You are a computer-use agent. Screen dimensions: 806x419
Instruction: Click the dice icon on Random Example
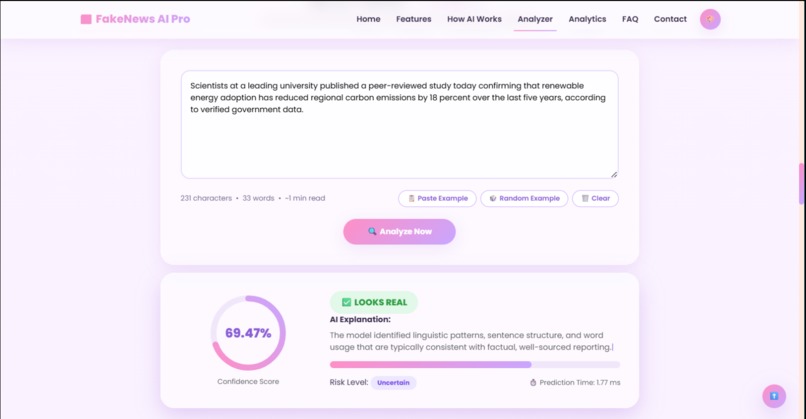[493, 198]
